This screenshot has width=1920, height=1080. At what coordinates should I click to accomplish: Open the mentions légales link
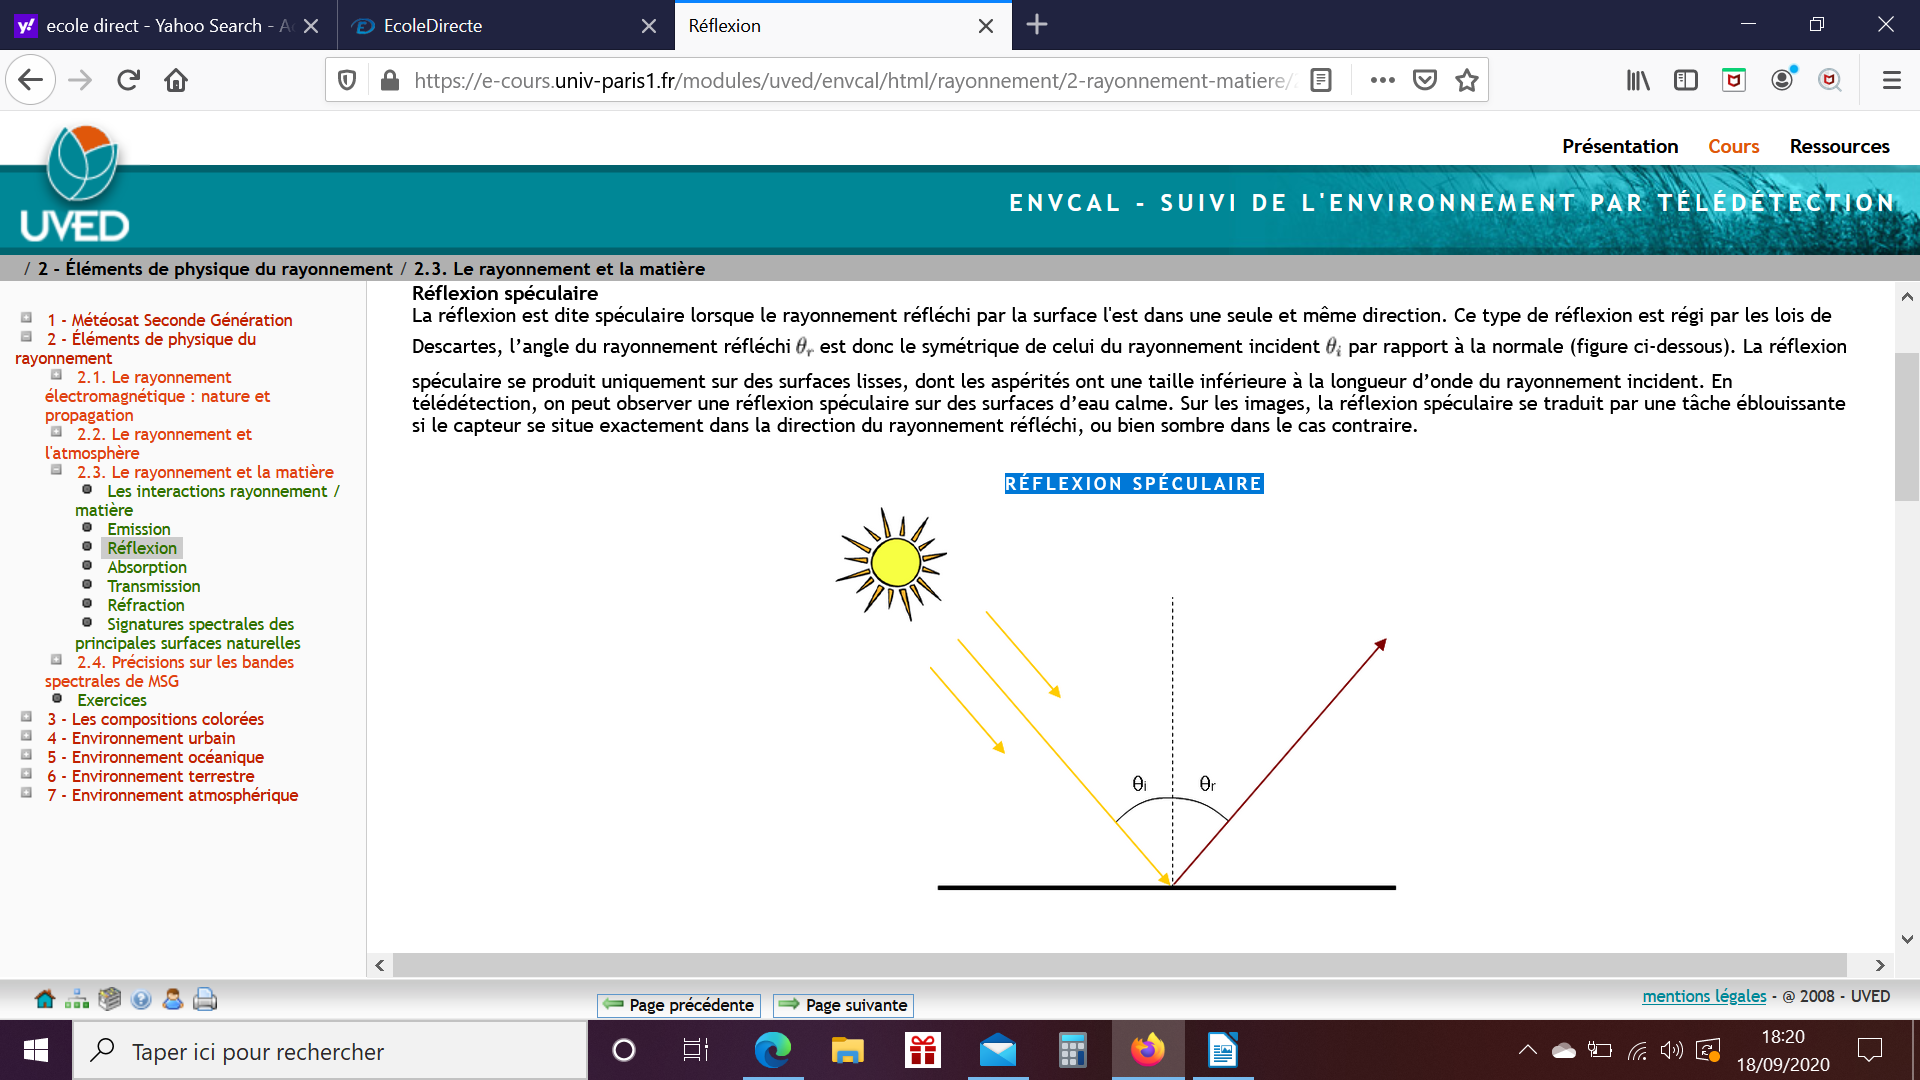point(1704,996)
